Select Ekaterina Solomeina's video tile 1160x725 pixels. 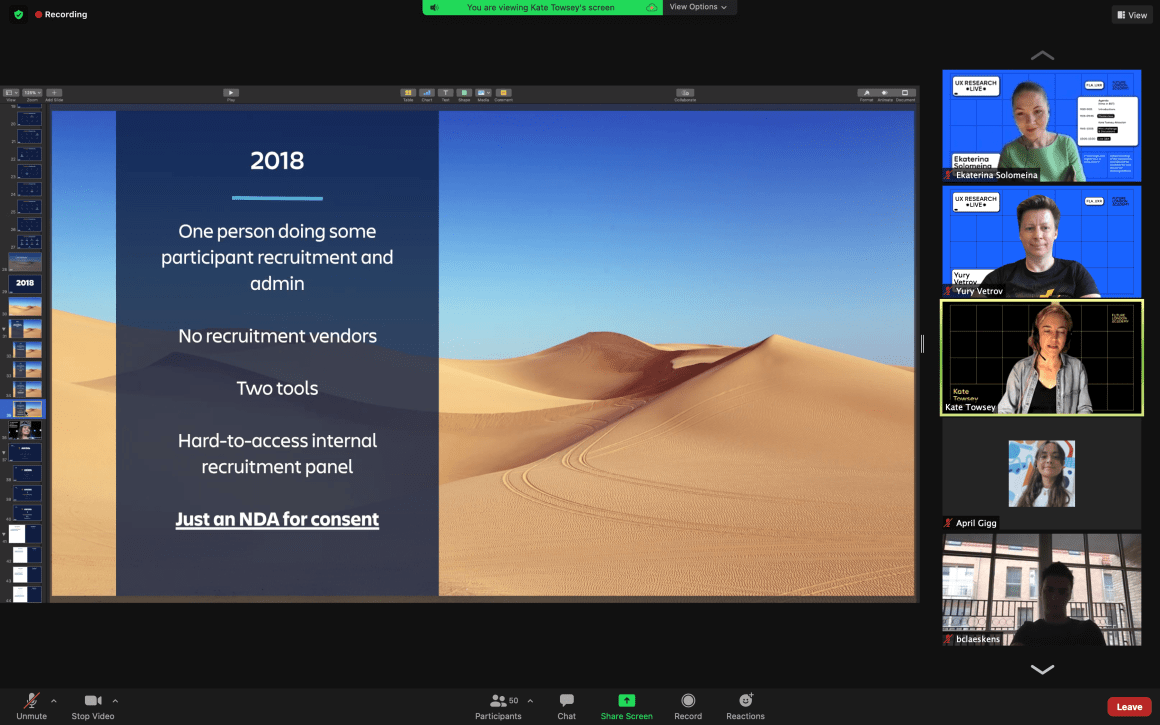tap(1042, 126)
